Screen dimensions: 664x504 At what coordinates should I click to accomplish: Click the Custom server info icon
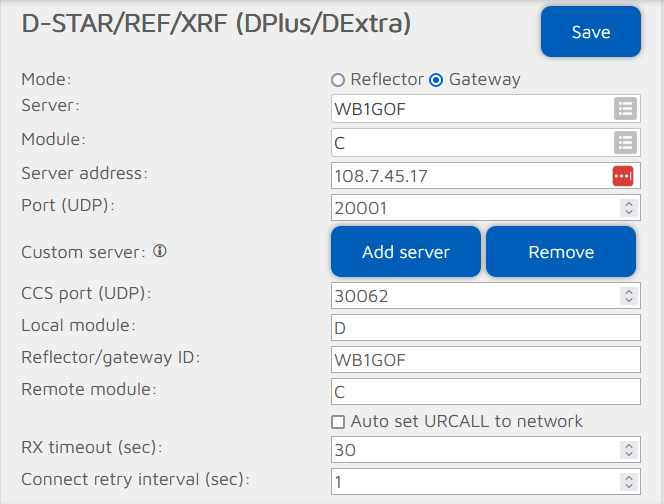click(x=159, y=252)
